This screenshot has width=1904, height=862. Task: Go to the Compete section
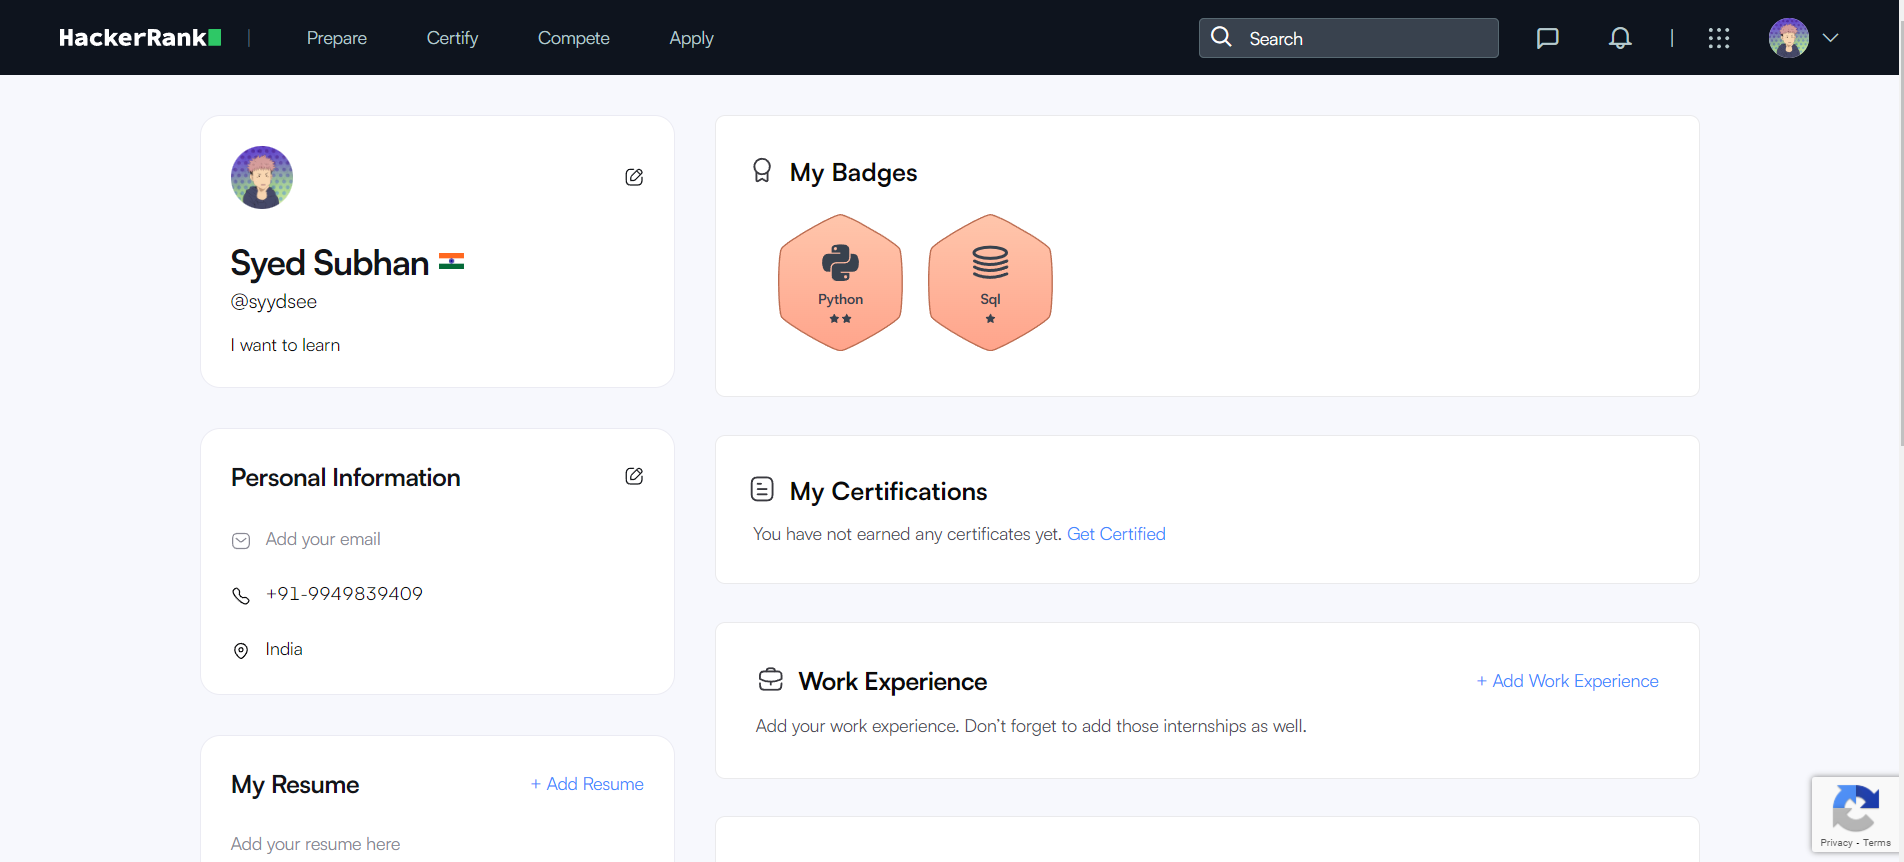pos(574,38)
